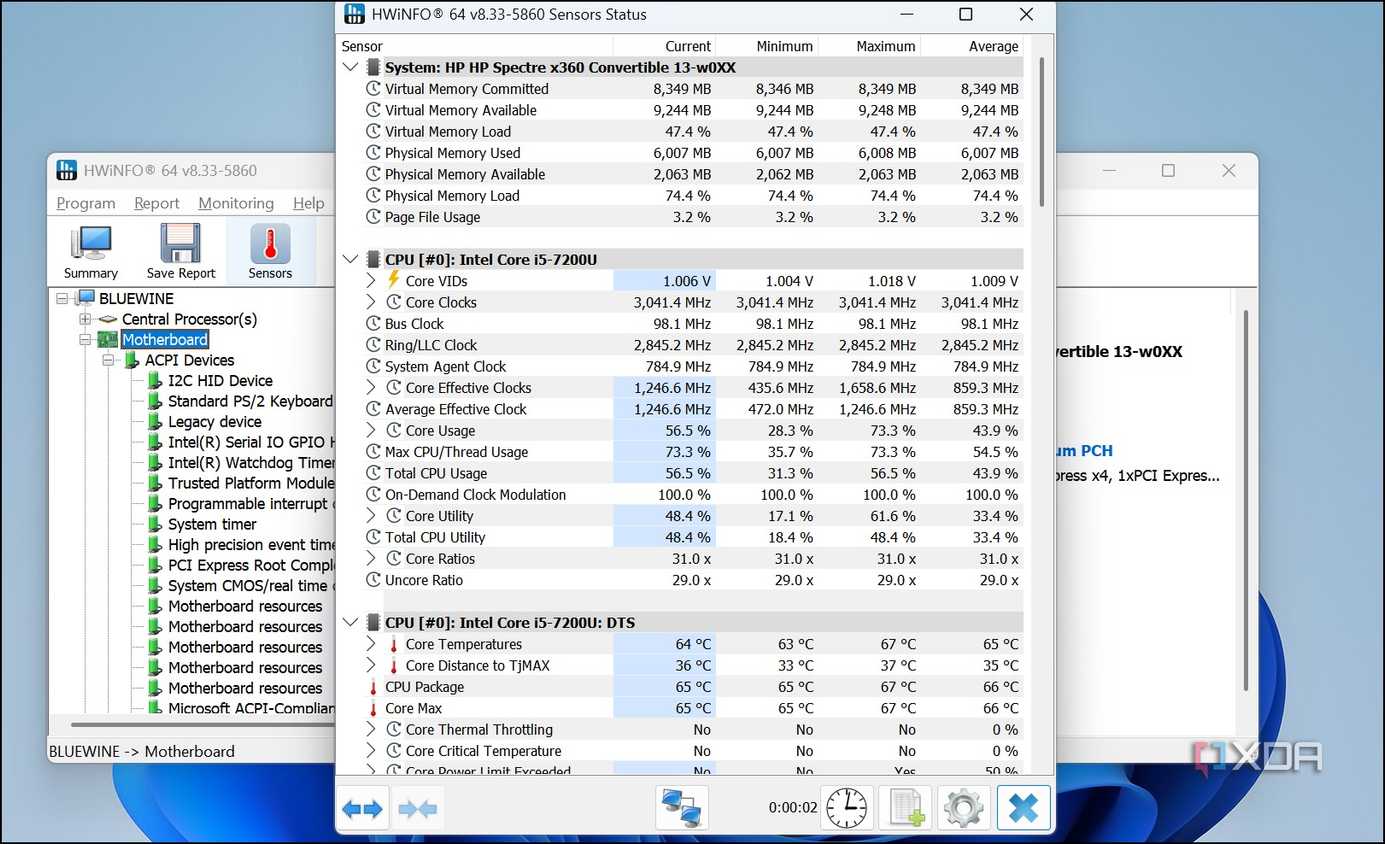This screenshot has width=1385, height=844.
Task: Click the Core VIDs lightning bolt icon
Action: pos(393,280)
